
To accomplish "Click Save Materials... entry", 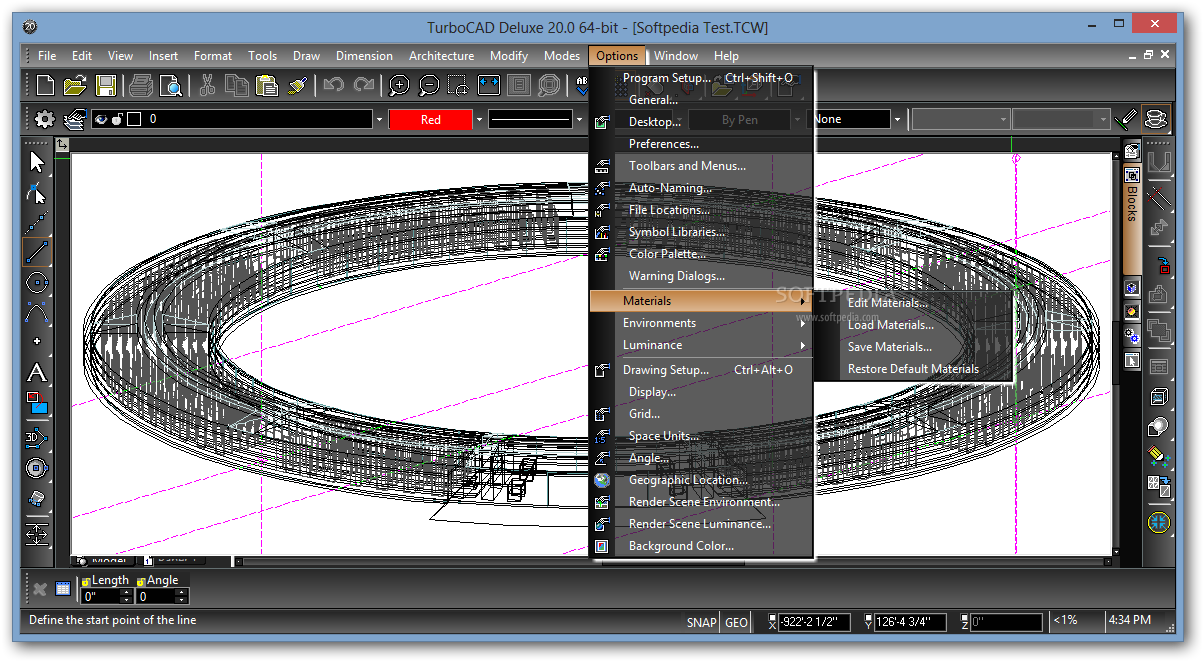I will point(890,347).
